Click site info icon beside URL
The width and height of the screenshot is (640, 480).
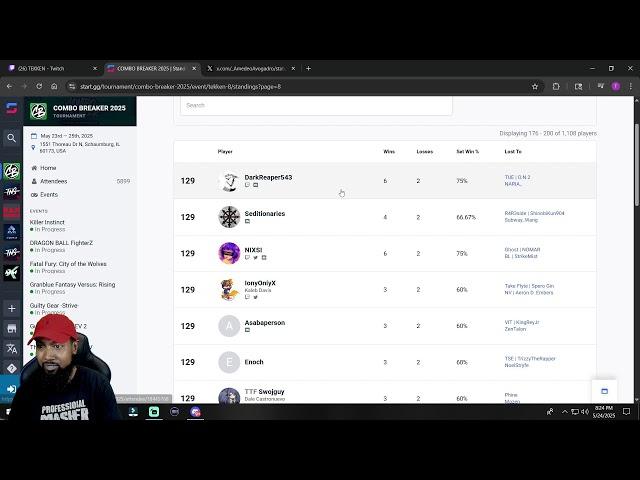coord(72,87)
